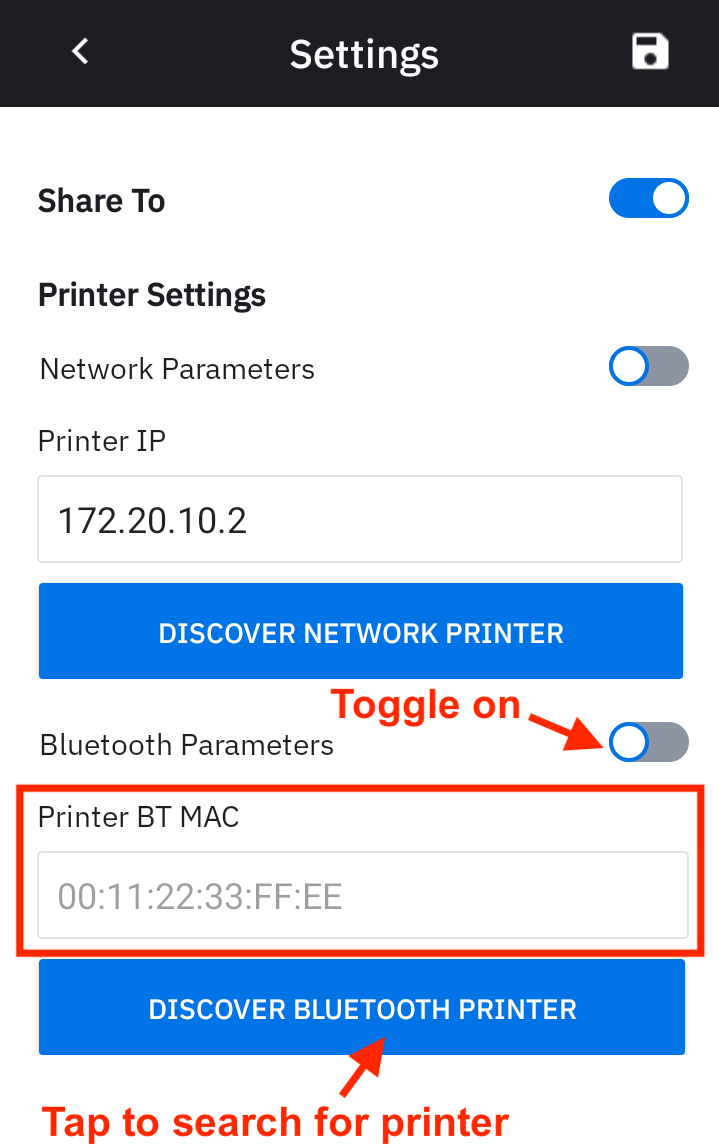Disable the Share To switch
The height and width of the screenshot is (1148, 719).
click(x=648, y=199)
